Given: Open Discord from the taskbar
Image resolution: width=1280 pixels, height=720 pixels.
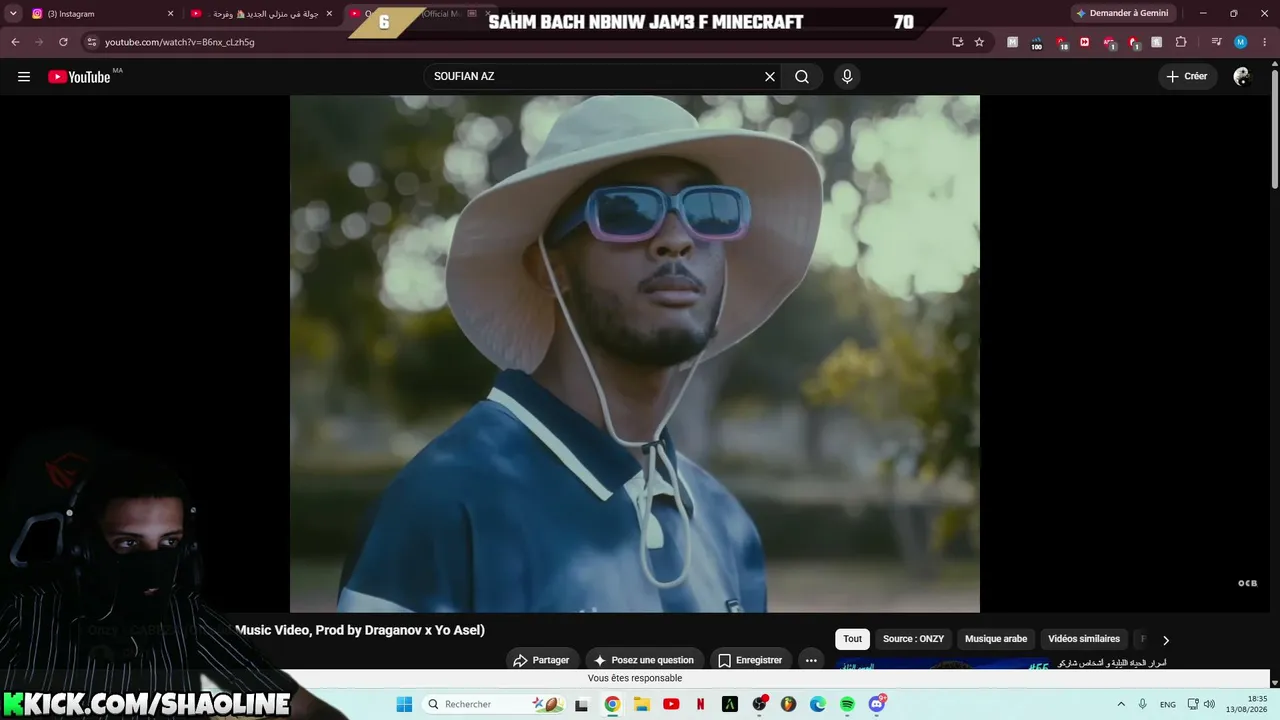Looking at the screenshot, I should (877, 704).
